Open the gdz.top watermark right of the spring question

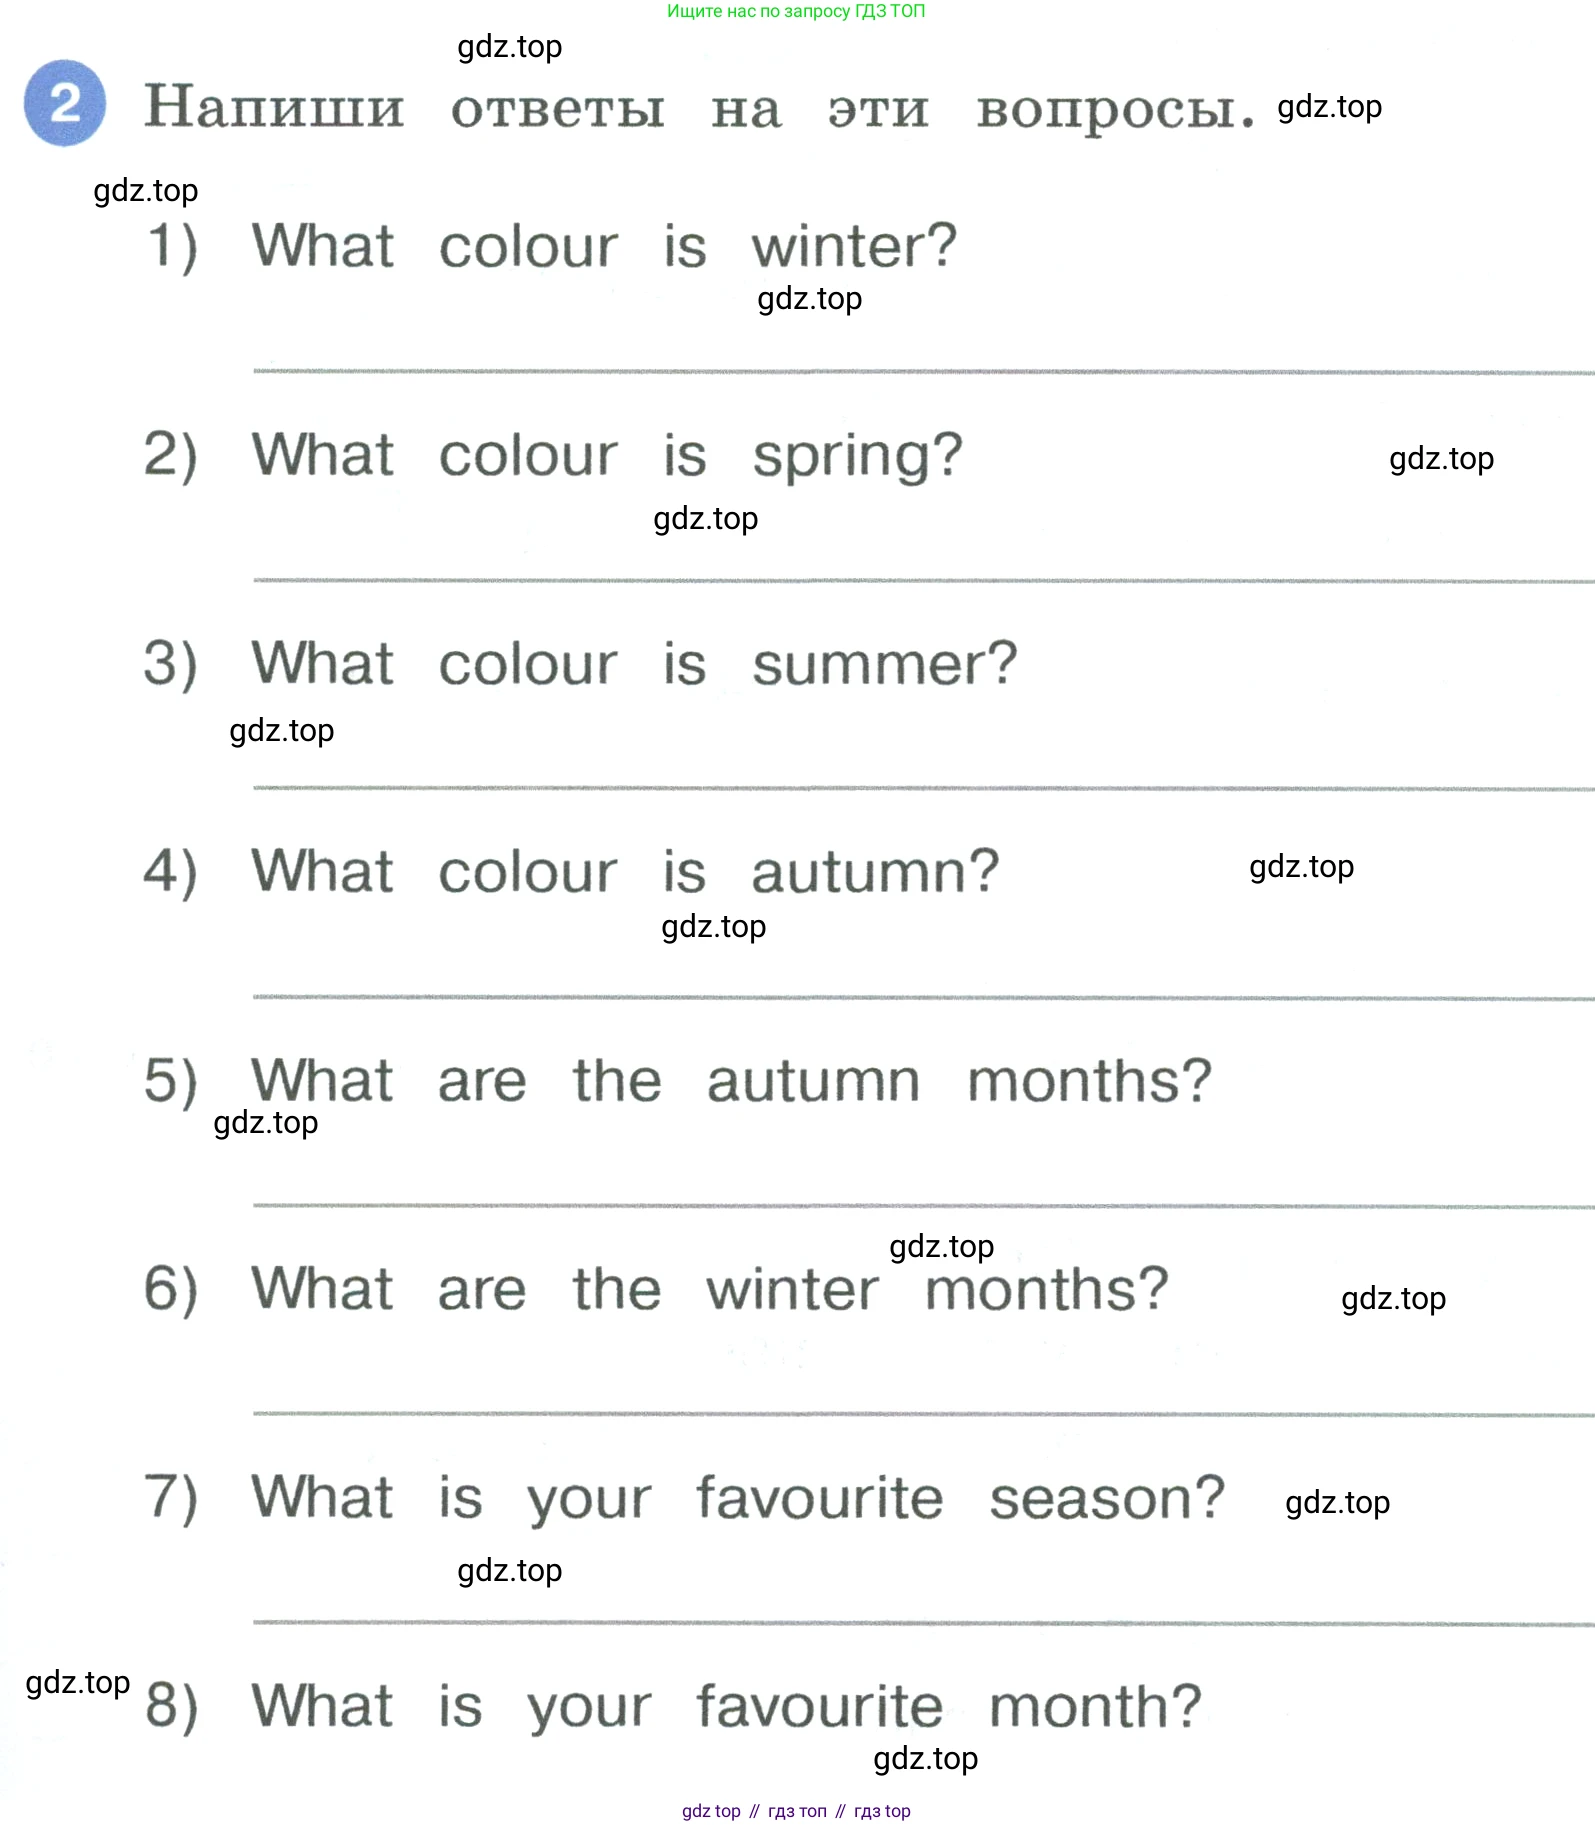pyautogui.click(x=1441, y=459)
